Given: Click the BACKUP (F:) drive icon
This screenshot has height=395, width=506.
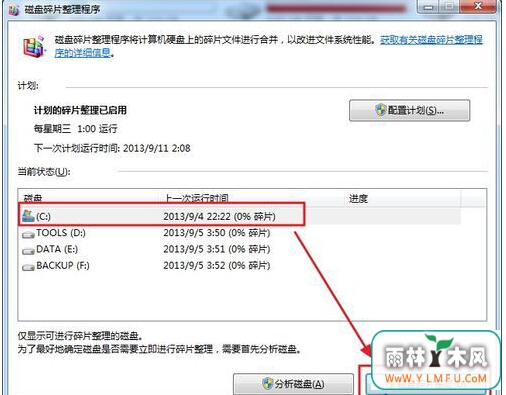Looking at the screenshot, I should (28, 267).
